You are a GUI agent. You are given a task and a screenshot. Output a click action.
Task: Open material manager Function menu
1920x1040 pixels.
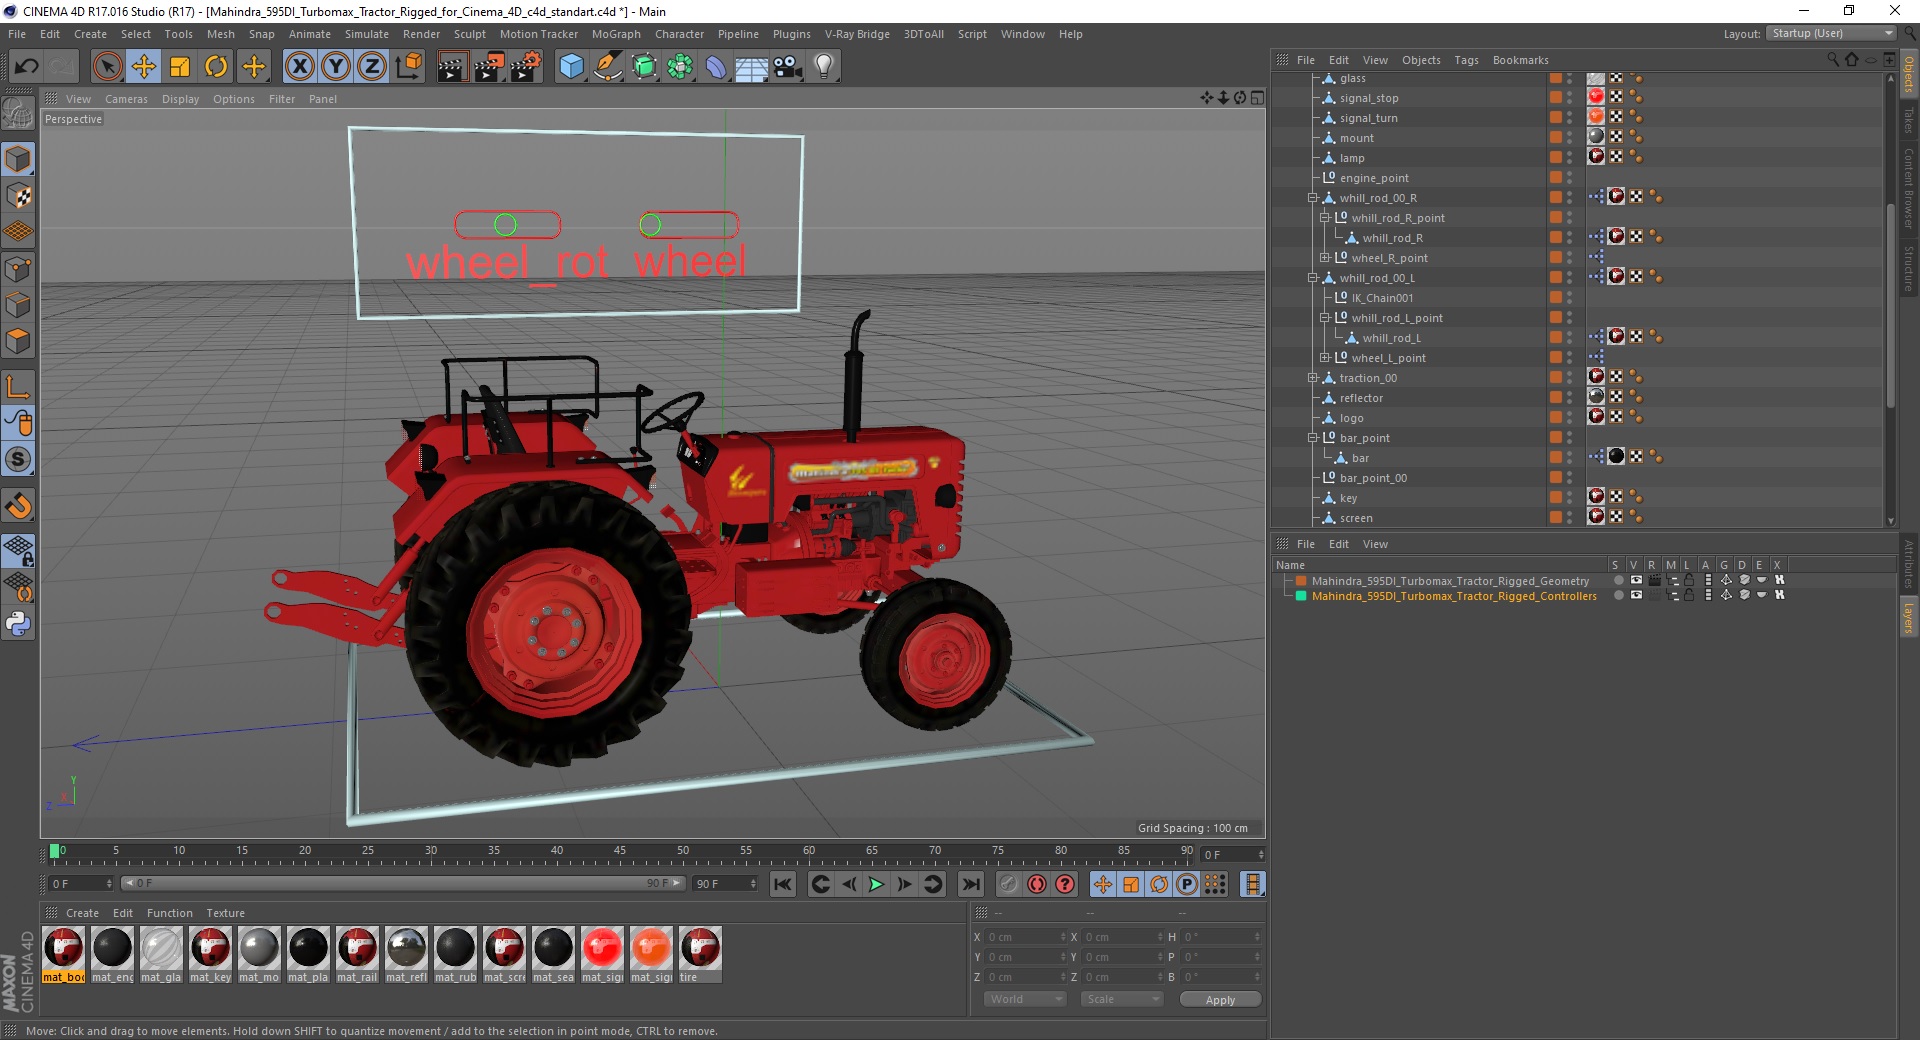coord(170,913)
